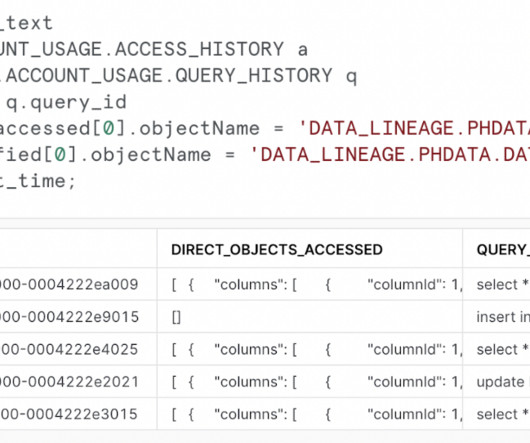Click the empty brackets [] objects accessed cell
530x443 pixels.
coord(310,317)
